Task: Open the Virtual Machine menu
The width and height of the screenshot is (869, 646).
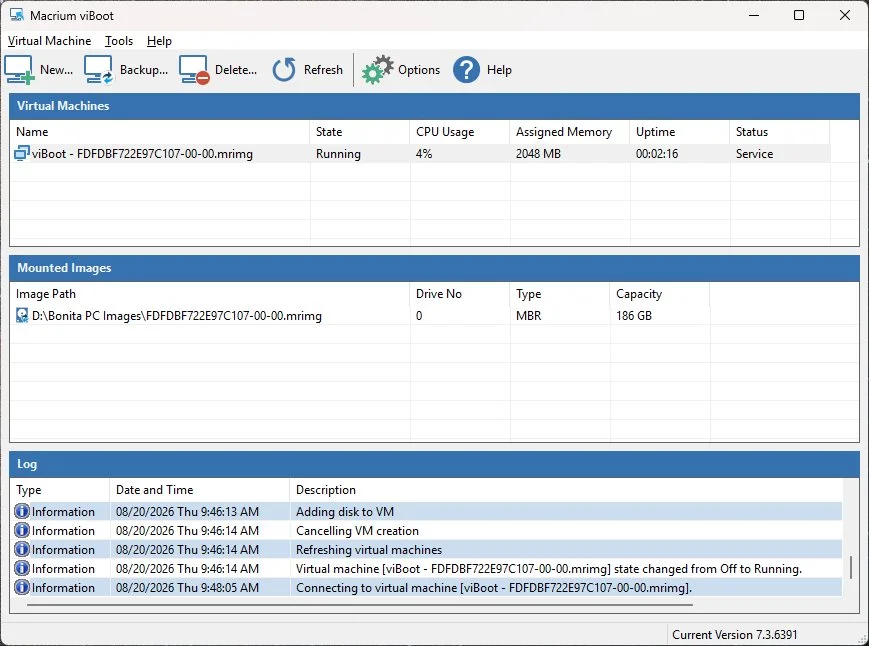Action: click(x=49, y=41)
